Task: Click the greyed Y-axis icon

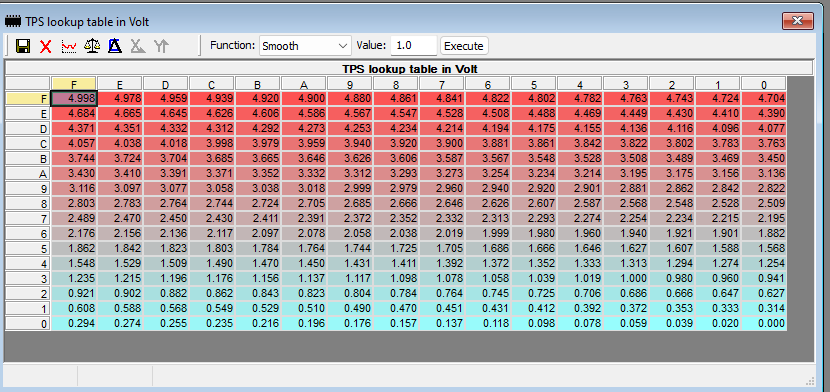Action: [x=161, y=46]
